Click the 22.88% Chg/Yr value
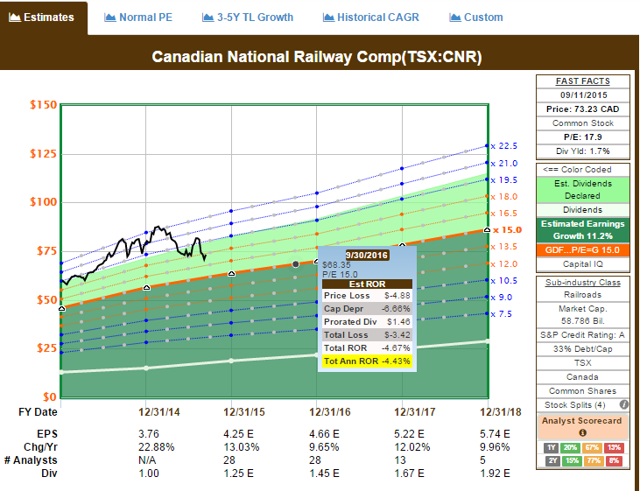Viewport: 640px width, 491px height. tap(156, 447)
